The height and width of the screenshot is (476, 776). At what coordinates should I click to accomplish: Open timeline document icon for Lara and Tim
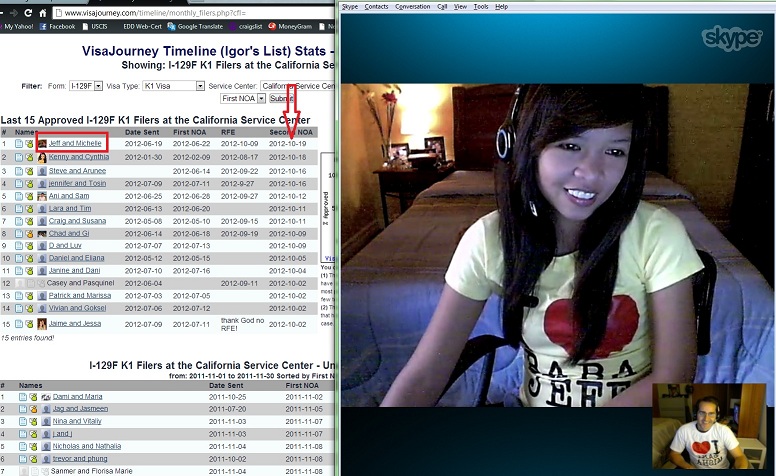(18, 209)
